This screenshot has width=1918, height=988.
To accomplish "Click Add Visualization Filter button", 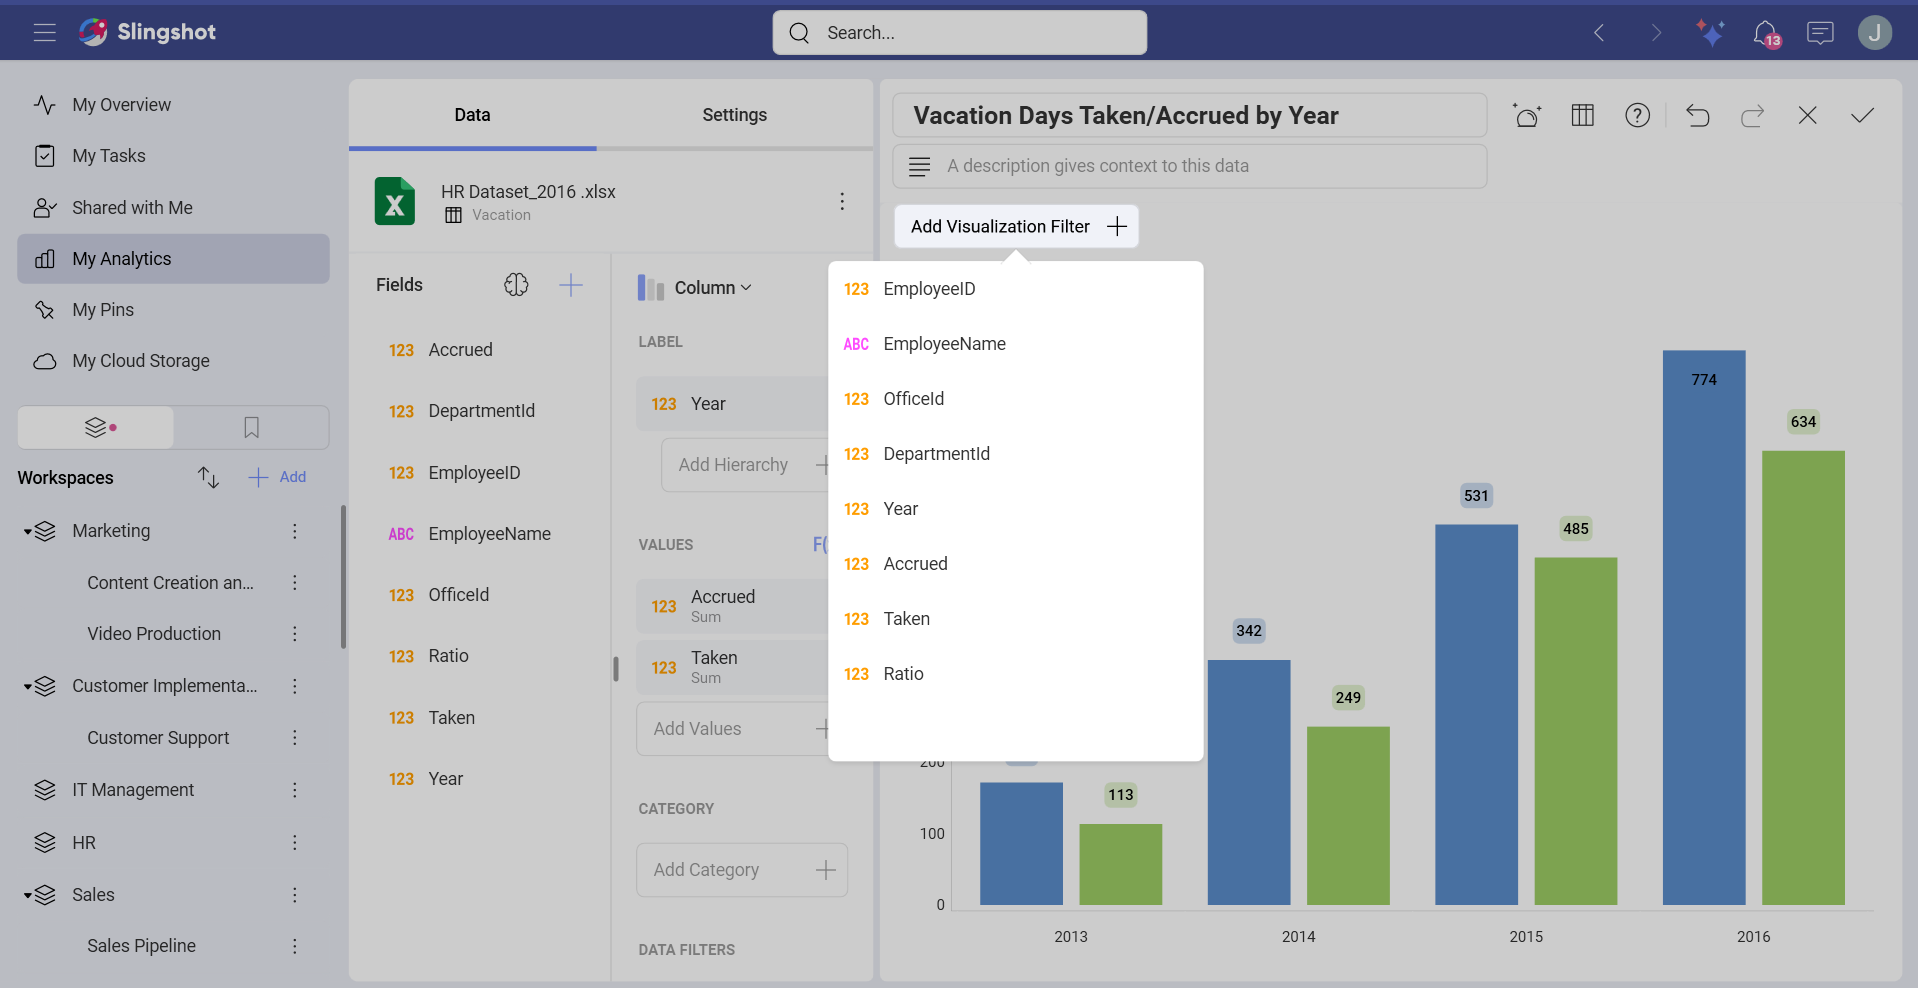I will pos(1016,227).
